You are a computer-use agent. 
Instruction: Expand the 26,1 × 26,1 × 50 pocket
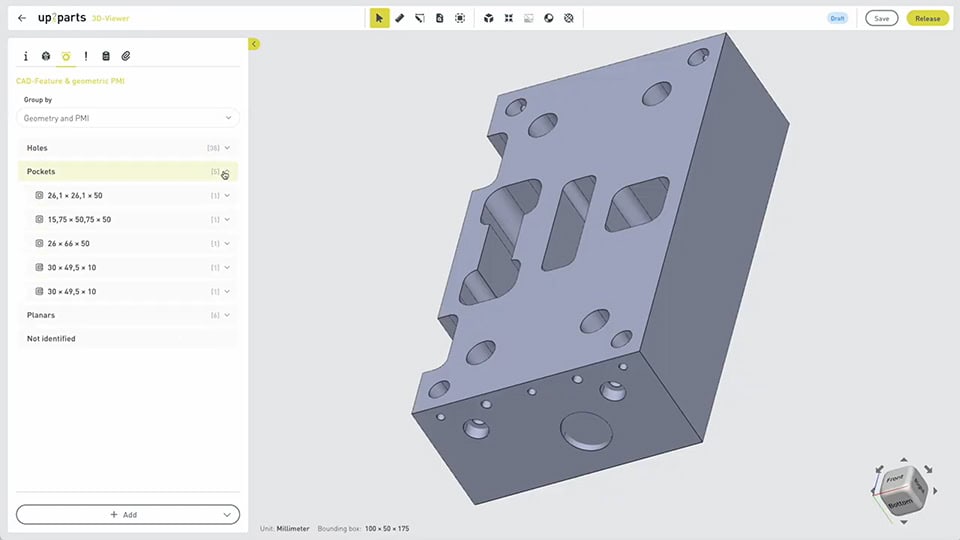(x=227, y=195)
